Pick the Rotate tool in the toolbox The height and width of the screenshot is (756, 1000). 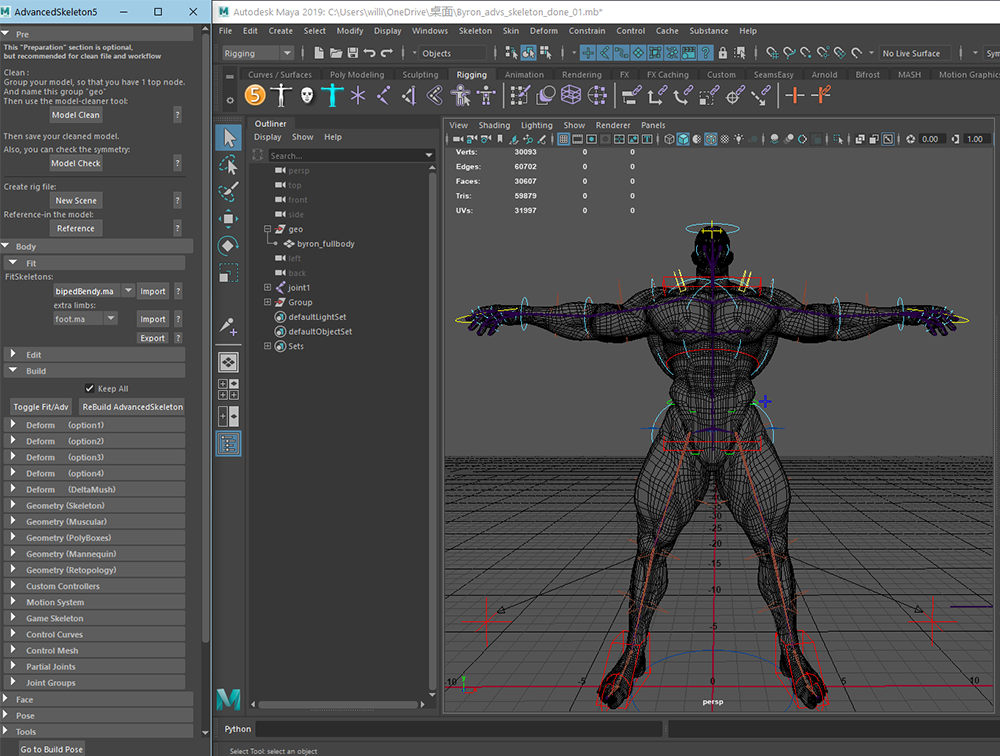coord(228,245)
